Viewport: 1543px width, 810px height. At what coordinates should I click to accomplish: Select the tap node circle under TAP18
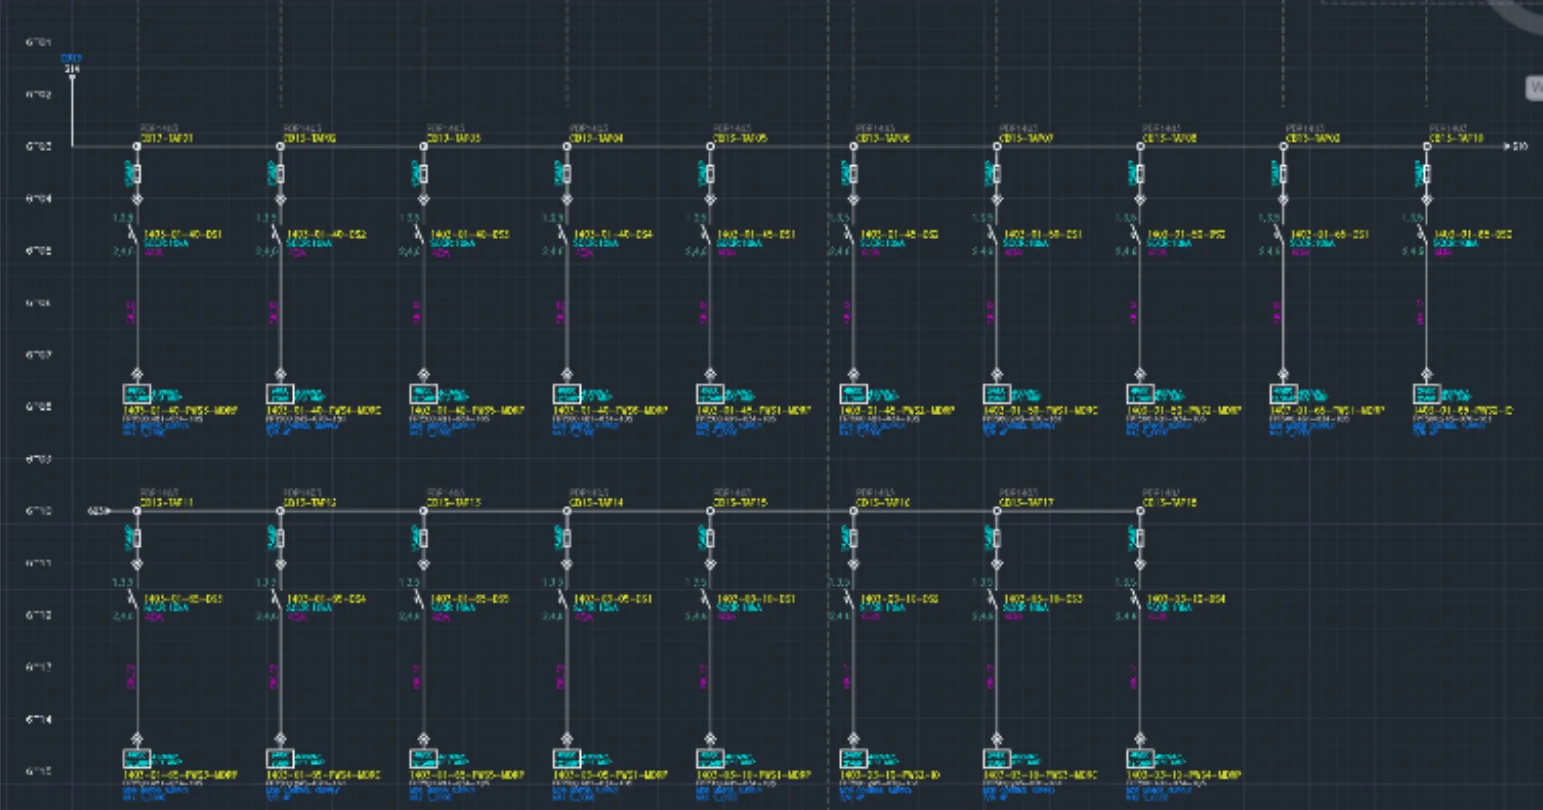point(1140,511)
